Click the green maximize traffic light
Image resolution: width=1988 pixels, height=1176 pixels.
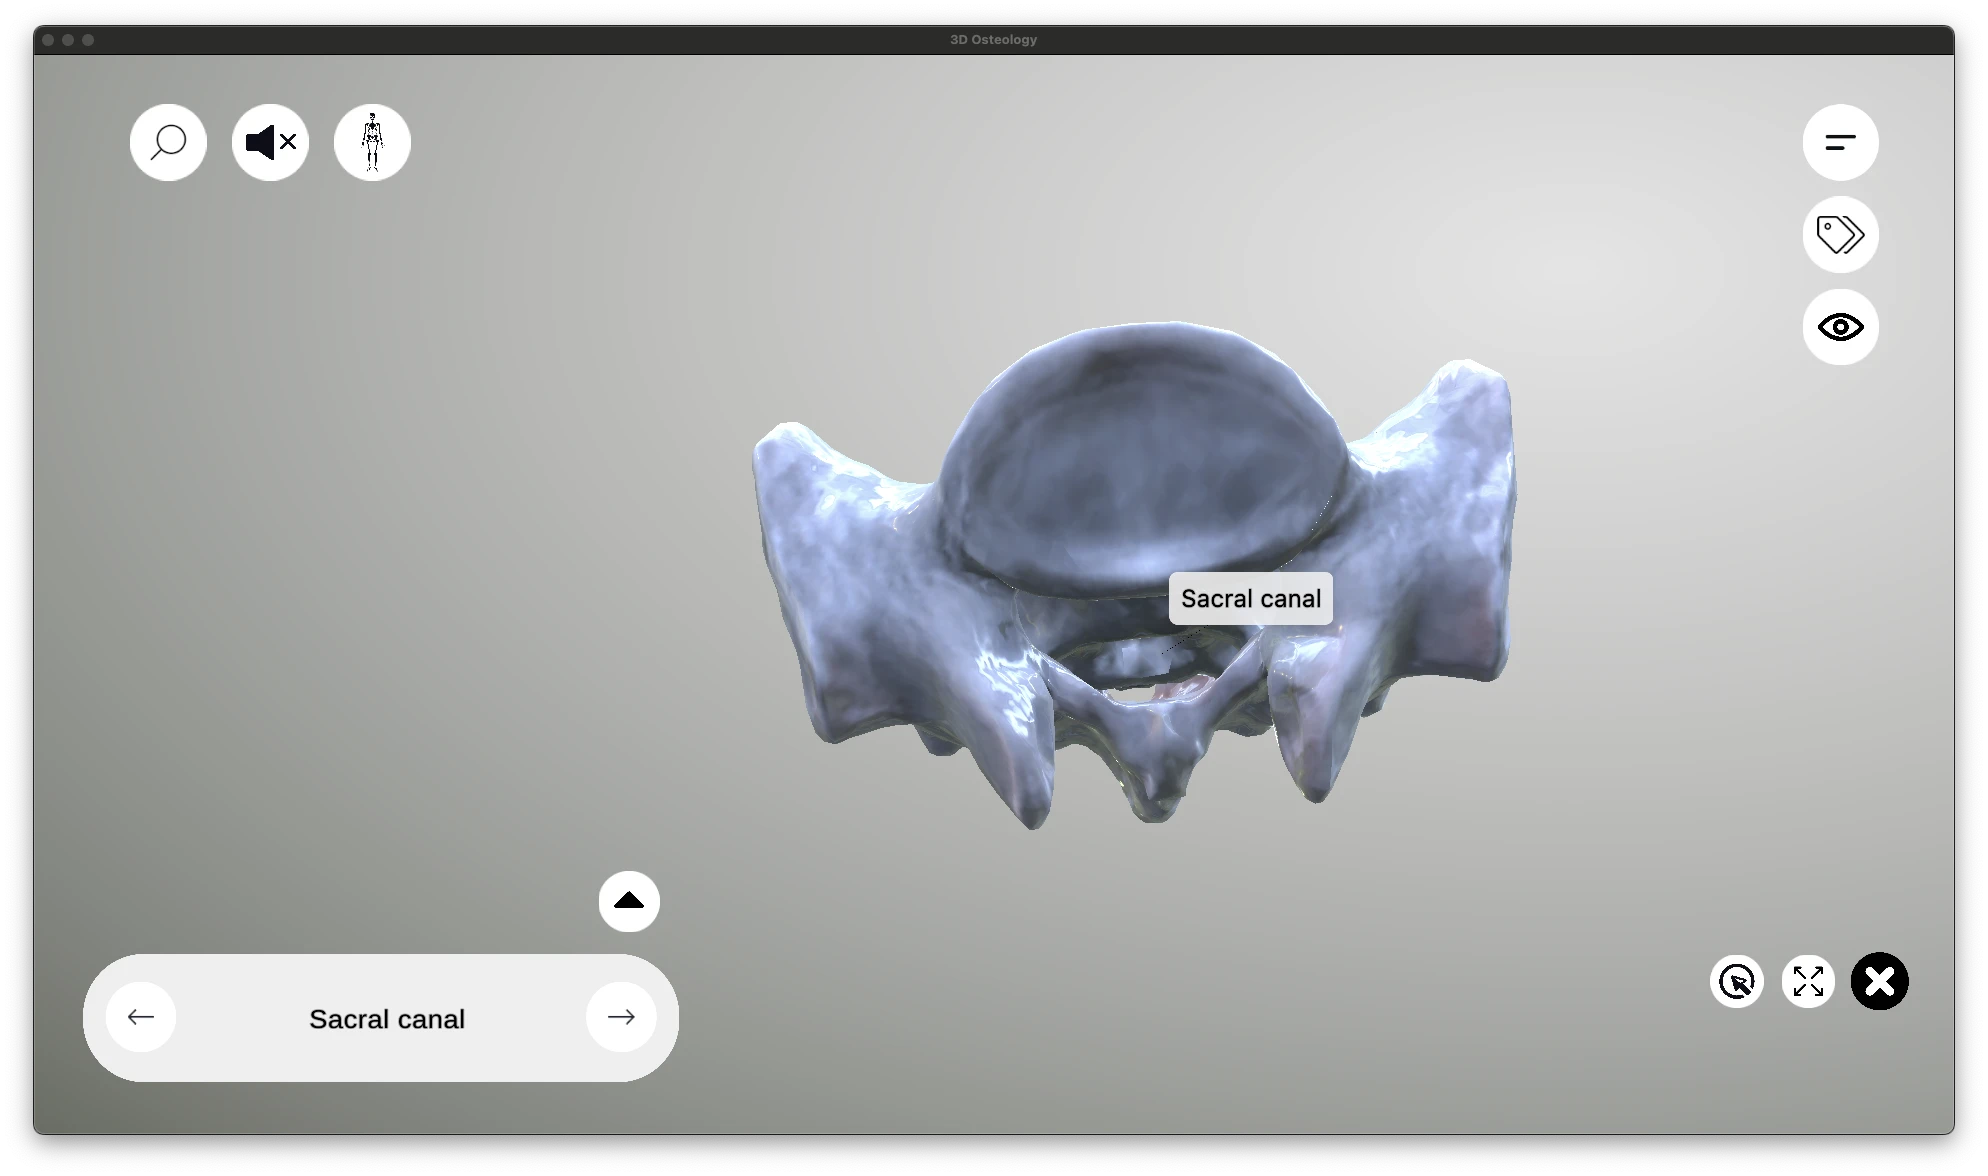90,40
